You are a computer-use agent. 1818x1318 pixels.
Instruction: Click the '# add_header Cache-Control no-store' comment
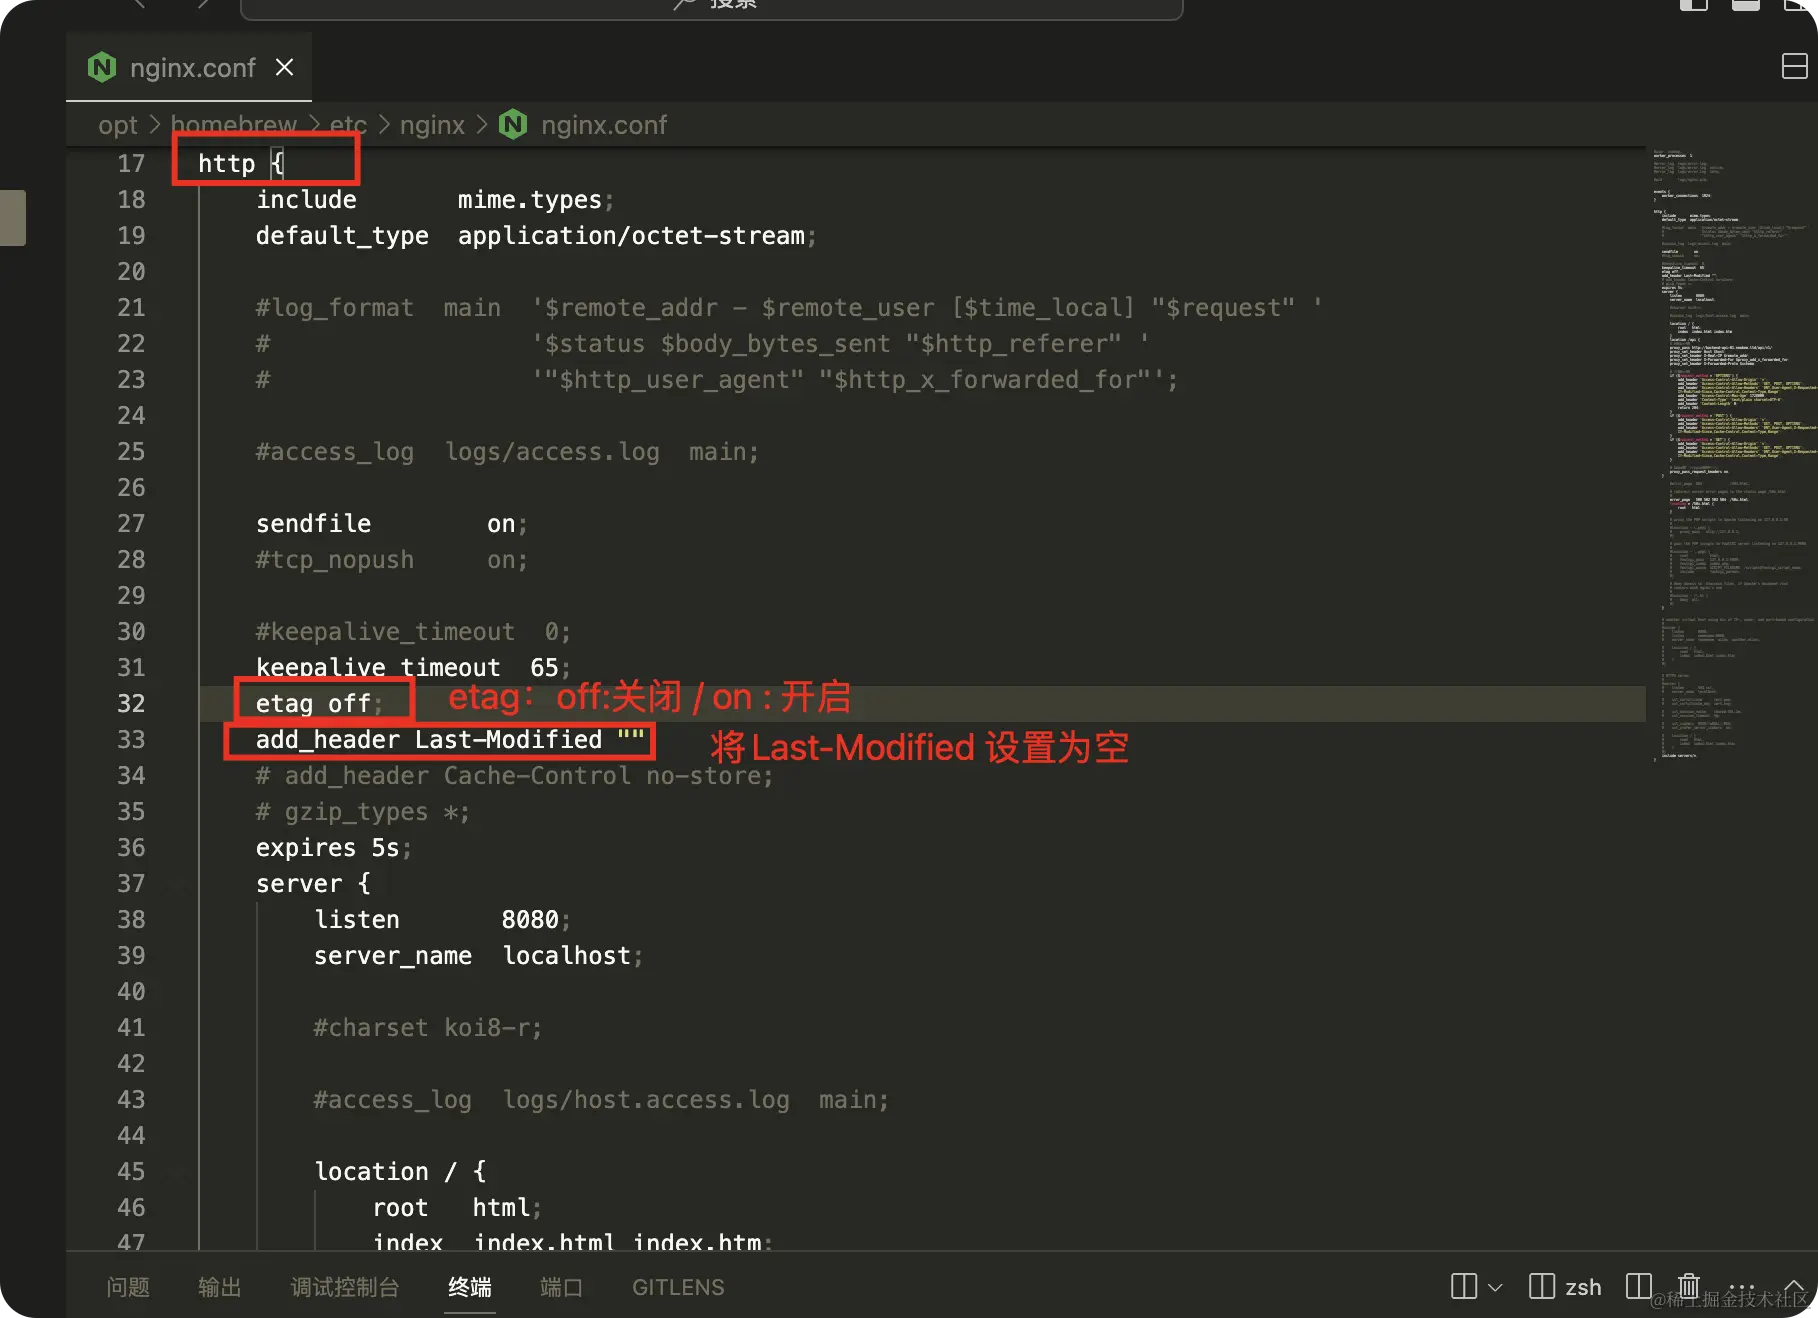pyautogui.click(x=515, y=776)
